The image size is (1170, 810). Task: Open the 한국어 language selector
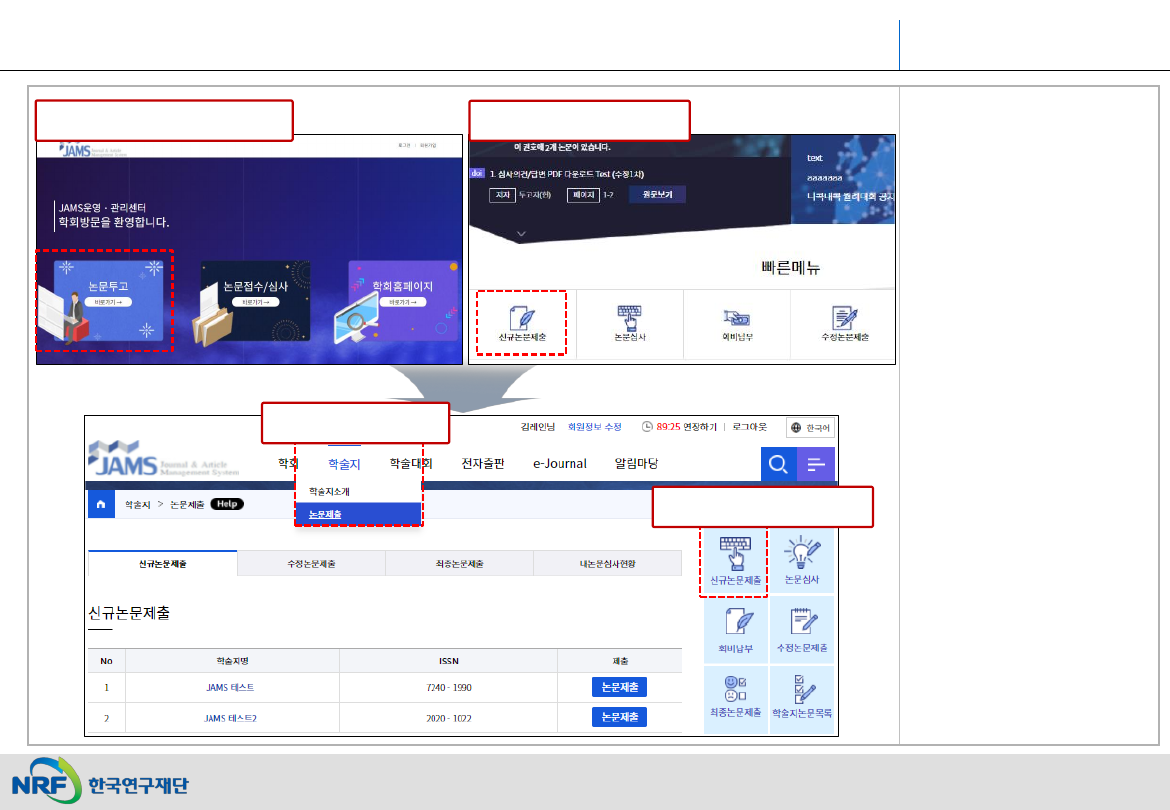[811, 427]
